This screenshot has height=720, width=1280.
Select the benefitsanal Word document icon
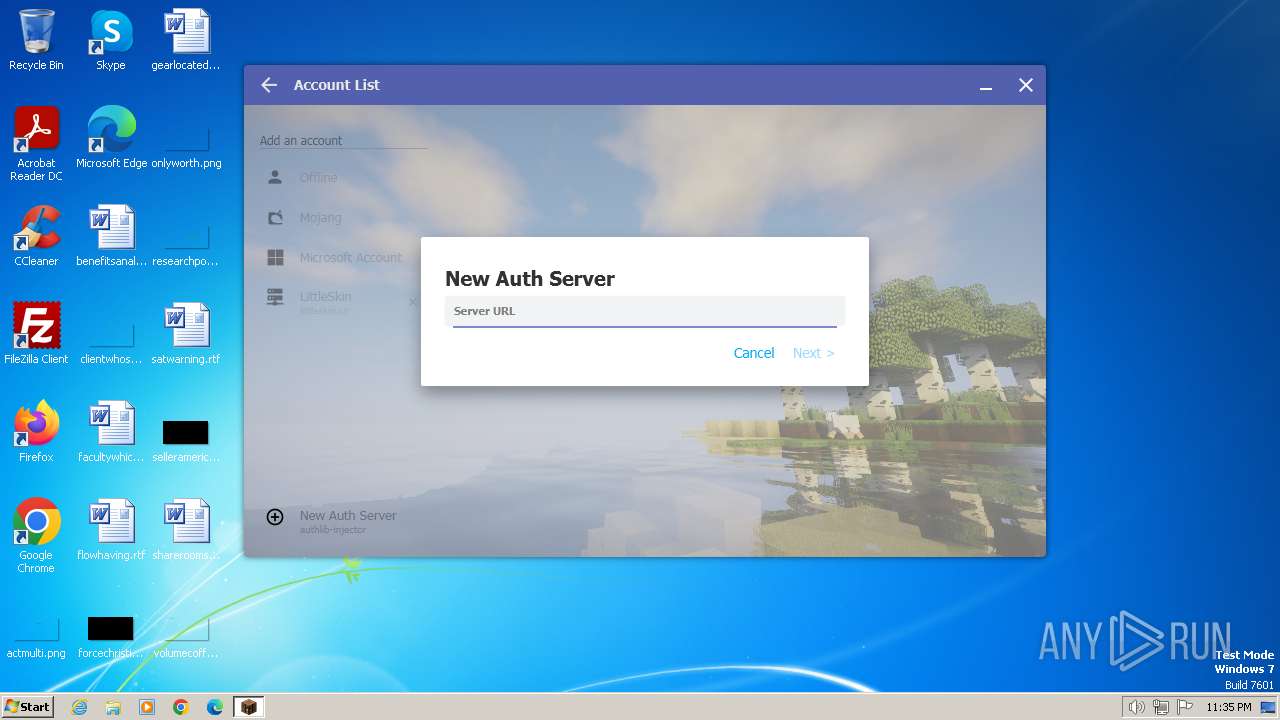[x=111, y=236]
